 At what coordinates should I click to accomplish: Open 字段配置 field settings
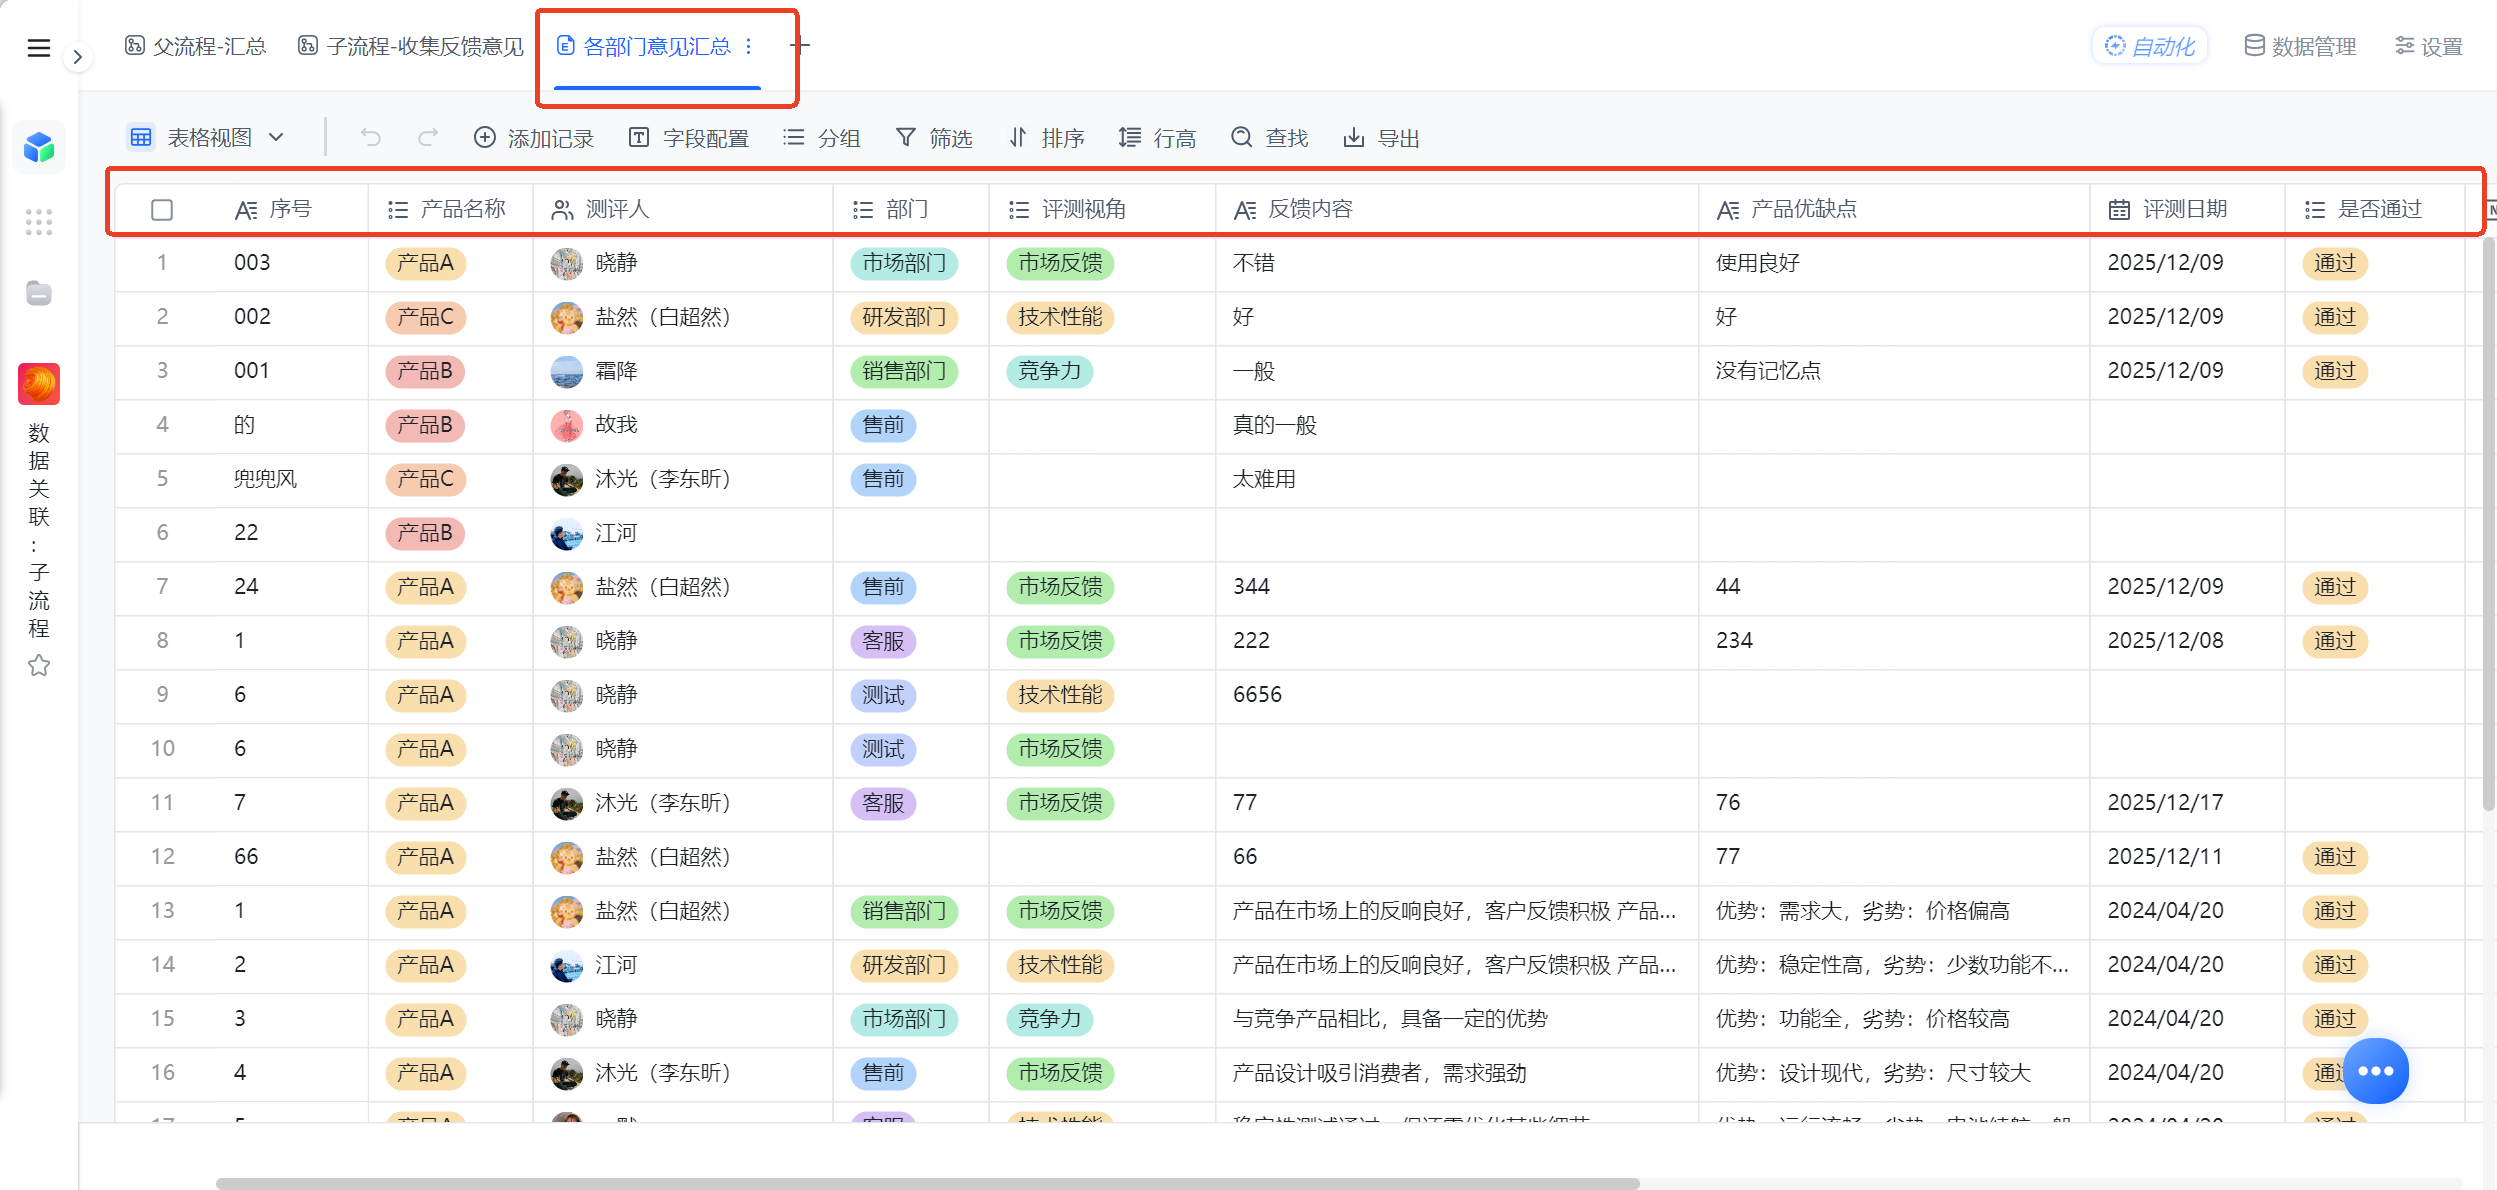(x=689, y=138)
